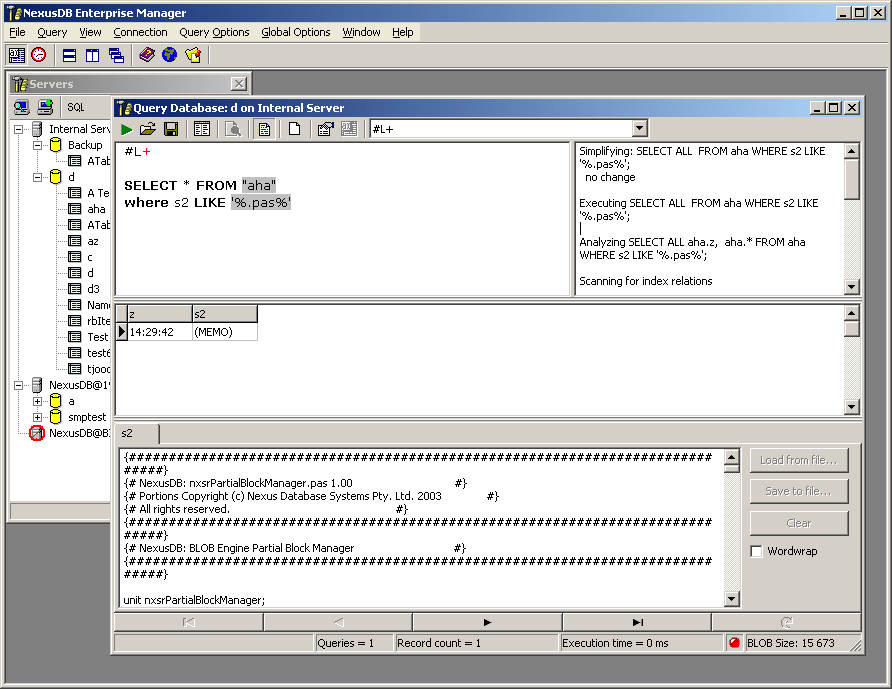Open the Global Options menu
Screen dimensions: 892x689
coord(295,32)
